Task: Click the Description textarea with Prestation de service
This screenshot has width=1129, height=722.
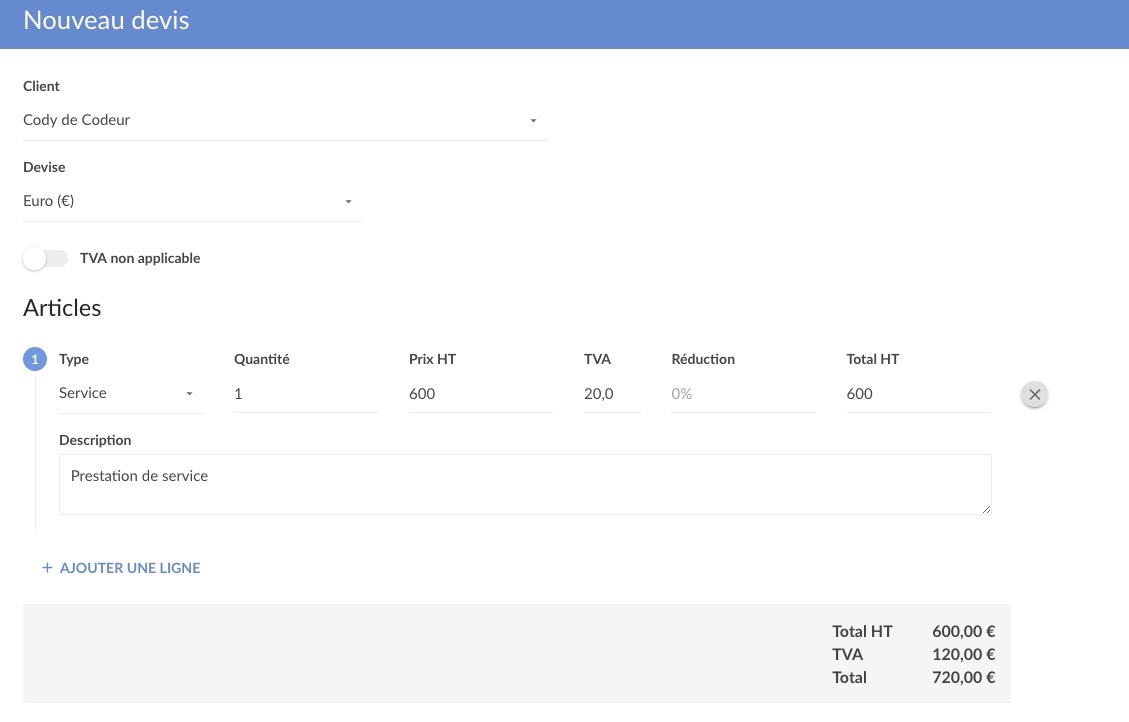Action: (525, 484)
